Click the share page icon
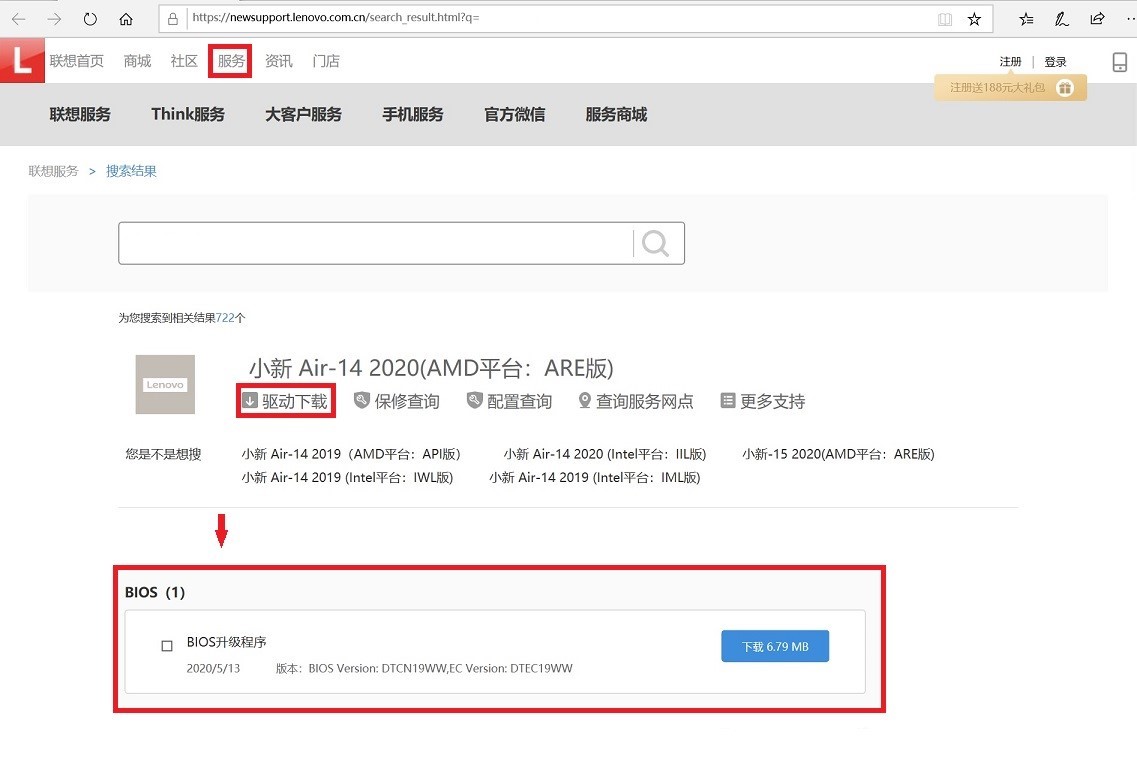This screenshot has width=1137, height=757. pyautogui.click(x=1097, y=19)
